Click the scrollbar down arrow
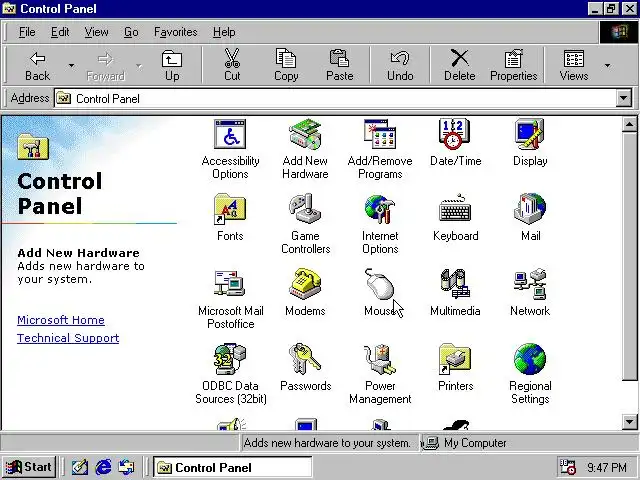 pos(629,422)
